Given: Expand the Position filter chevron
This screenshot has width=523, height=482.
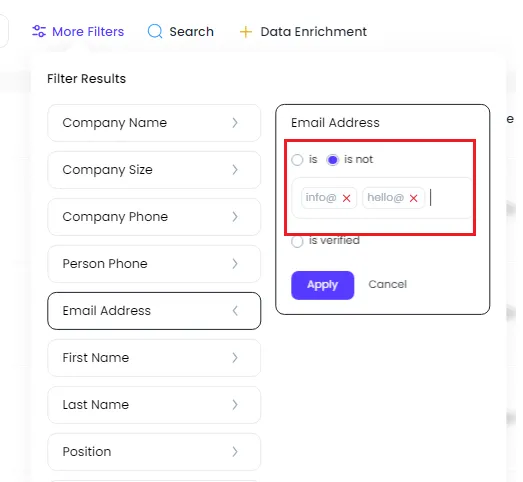Looking at the screenshot, I should [x=235, y=452].
